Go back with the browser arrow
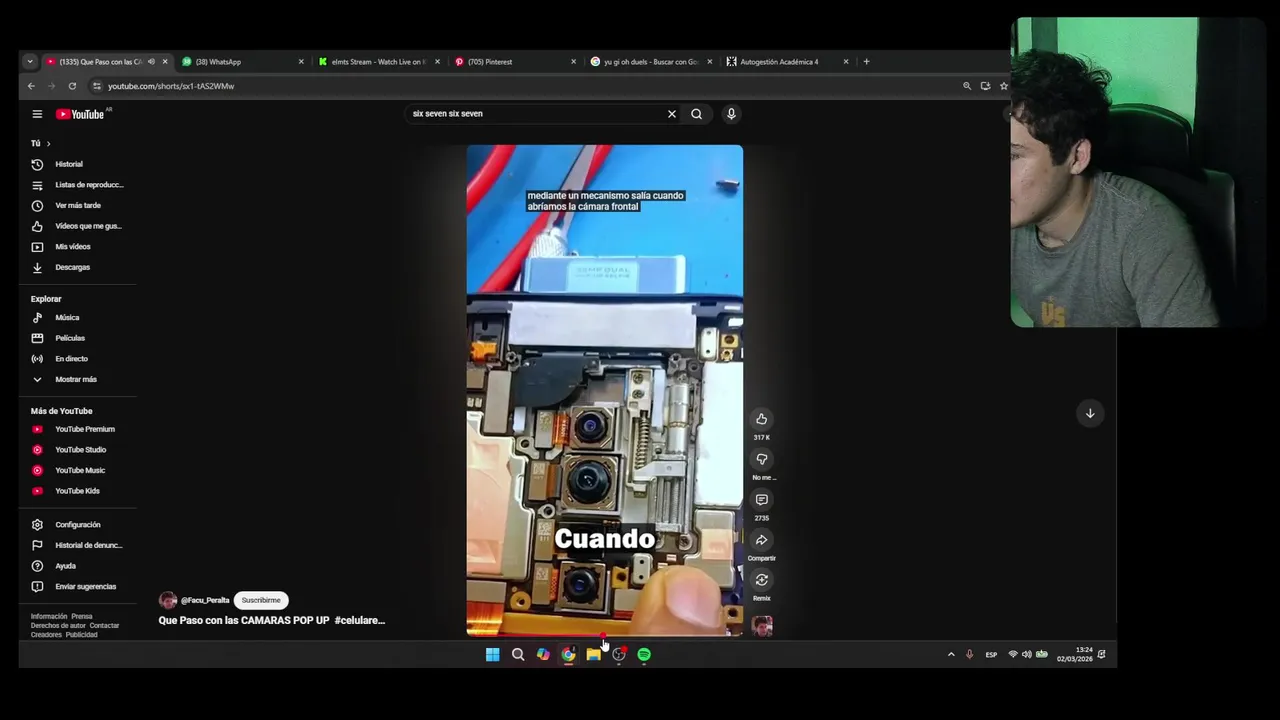This screenshot has width=1280, height=720. [31, 86]
